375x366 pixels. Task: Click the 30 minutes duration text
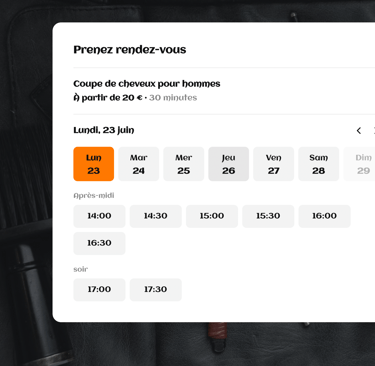(173, 98)
